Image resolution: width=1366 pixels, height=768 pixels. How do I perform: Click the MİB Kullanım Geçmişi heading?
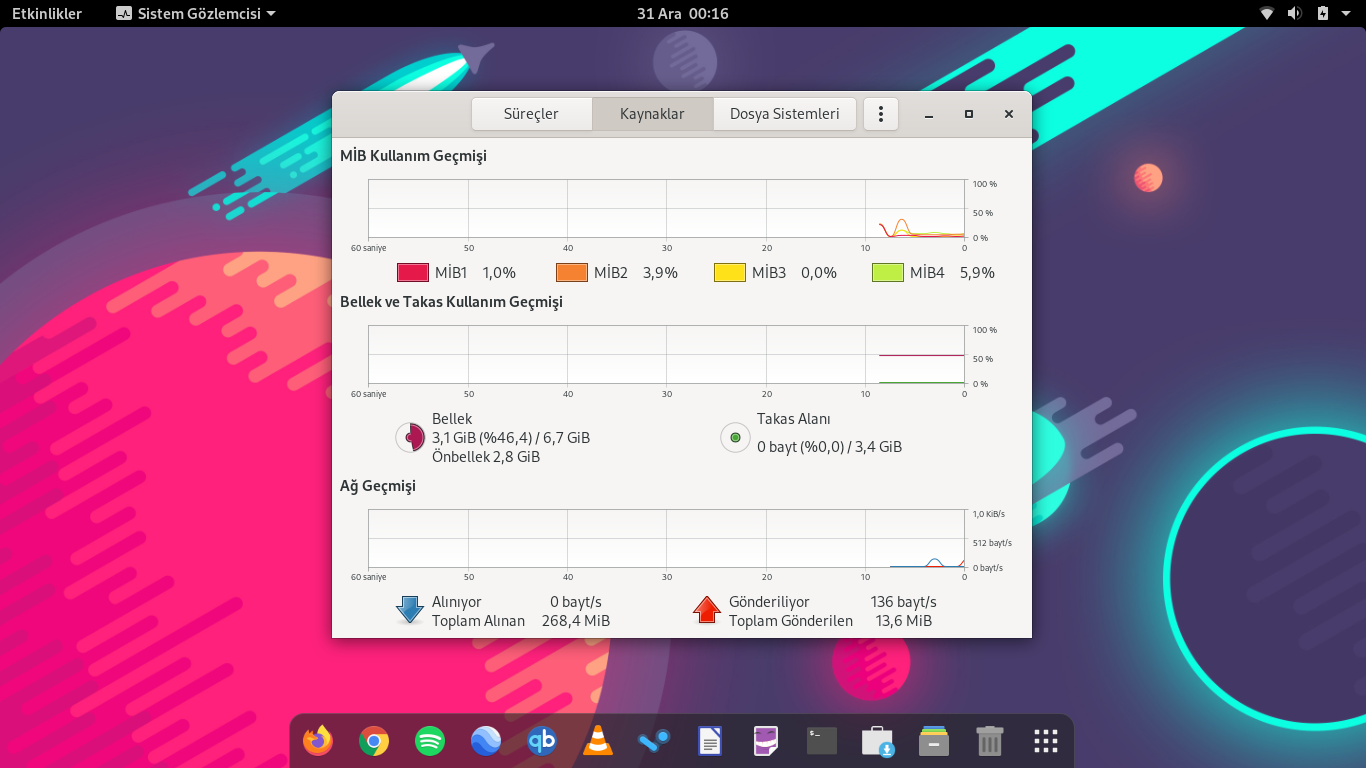[414, 156]
